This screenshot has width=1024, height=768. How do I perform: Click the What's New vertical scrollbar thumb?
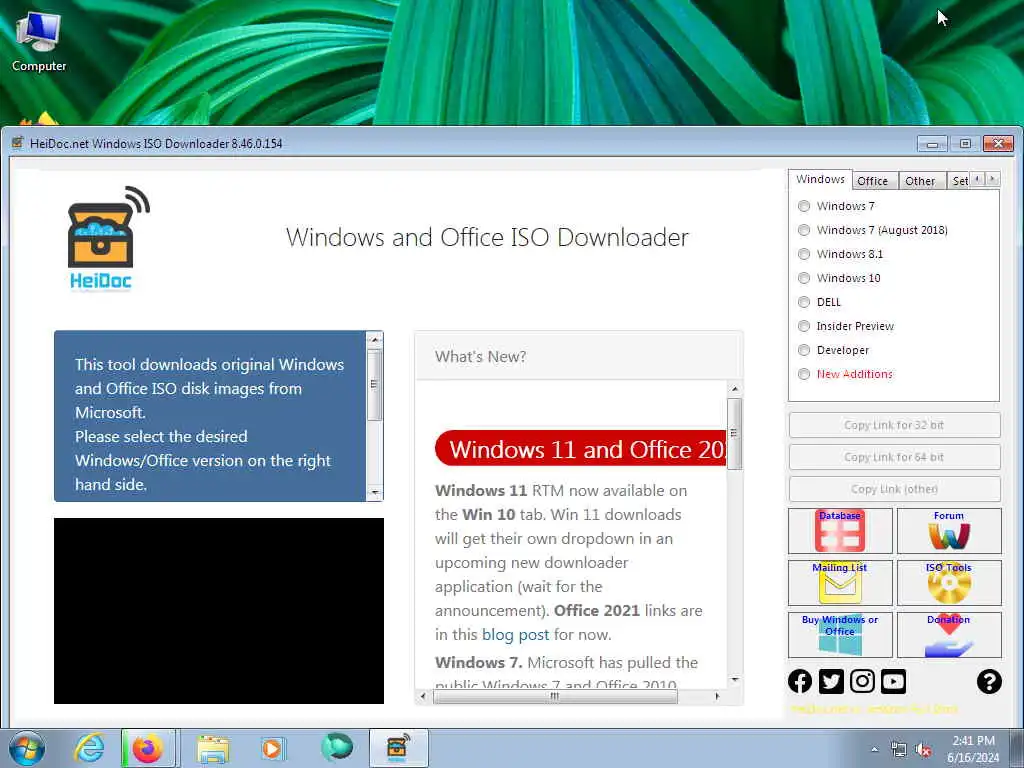coord(735,434)
